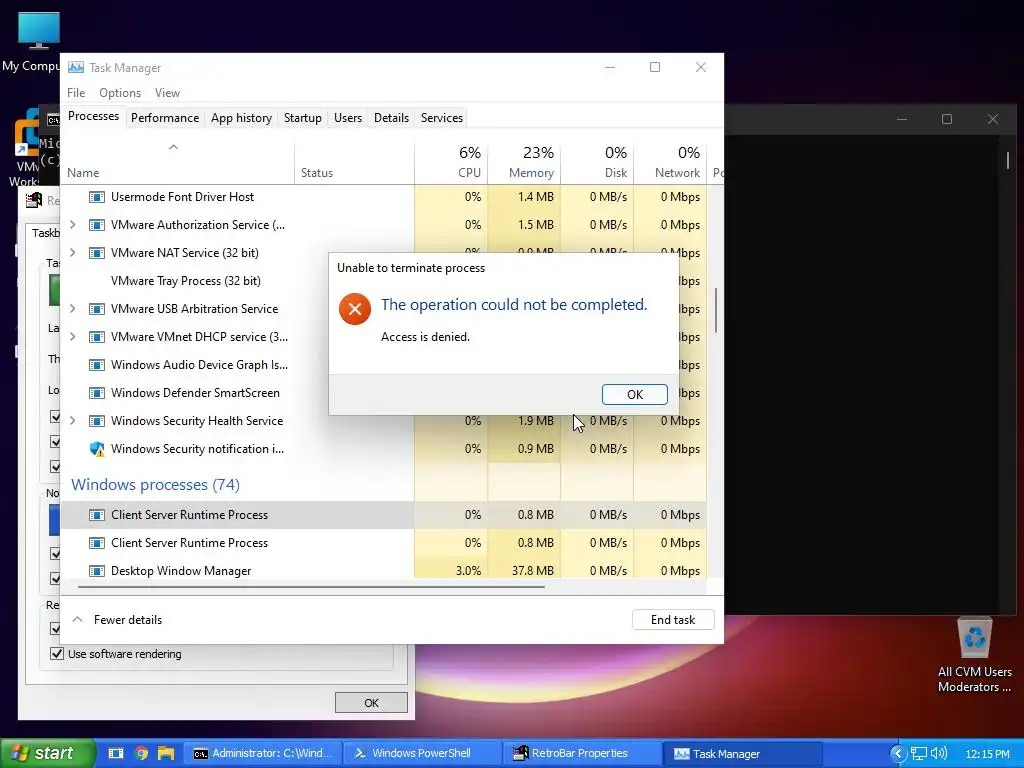Collapse Task Manager with Fewer details
The width and height of the screenshot is (1024, 768).
[x=118, y=620]
